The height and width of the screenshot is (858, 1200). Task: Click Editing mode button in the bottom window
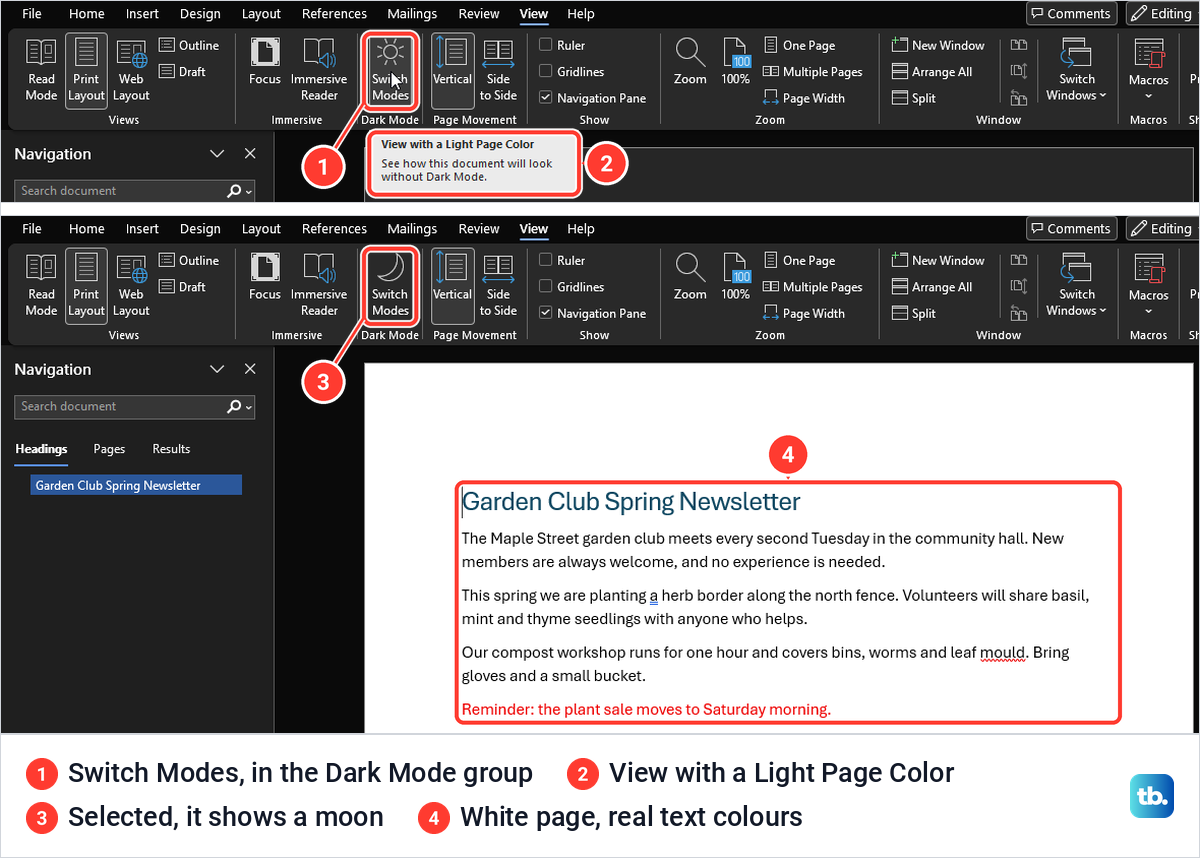(1163, 229)
